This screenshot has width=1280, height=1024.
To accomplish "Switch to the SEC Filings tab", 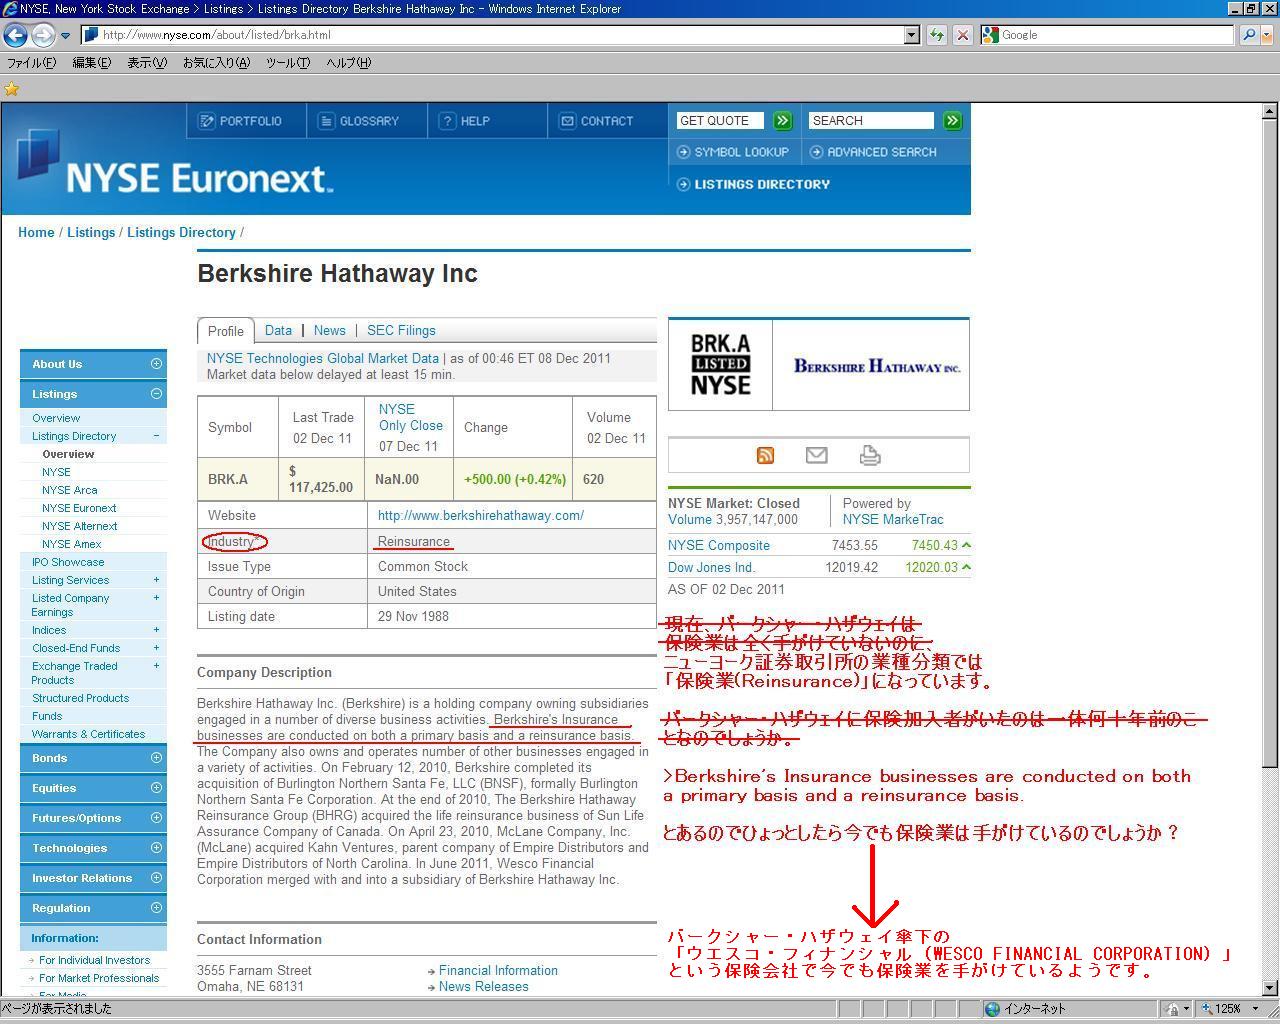I will 401,331.
